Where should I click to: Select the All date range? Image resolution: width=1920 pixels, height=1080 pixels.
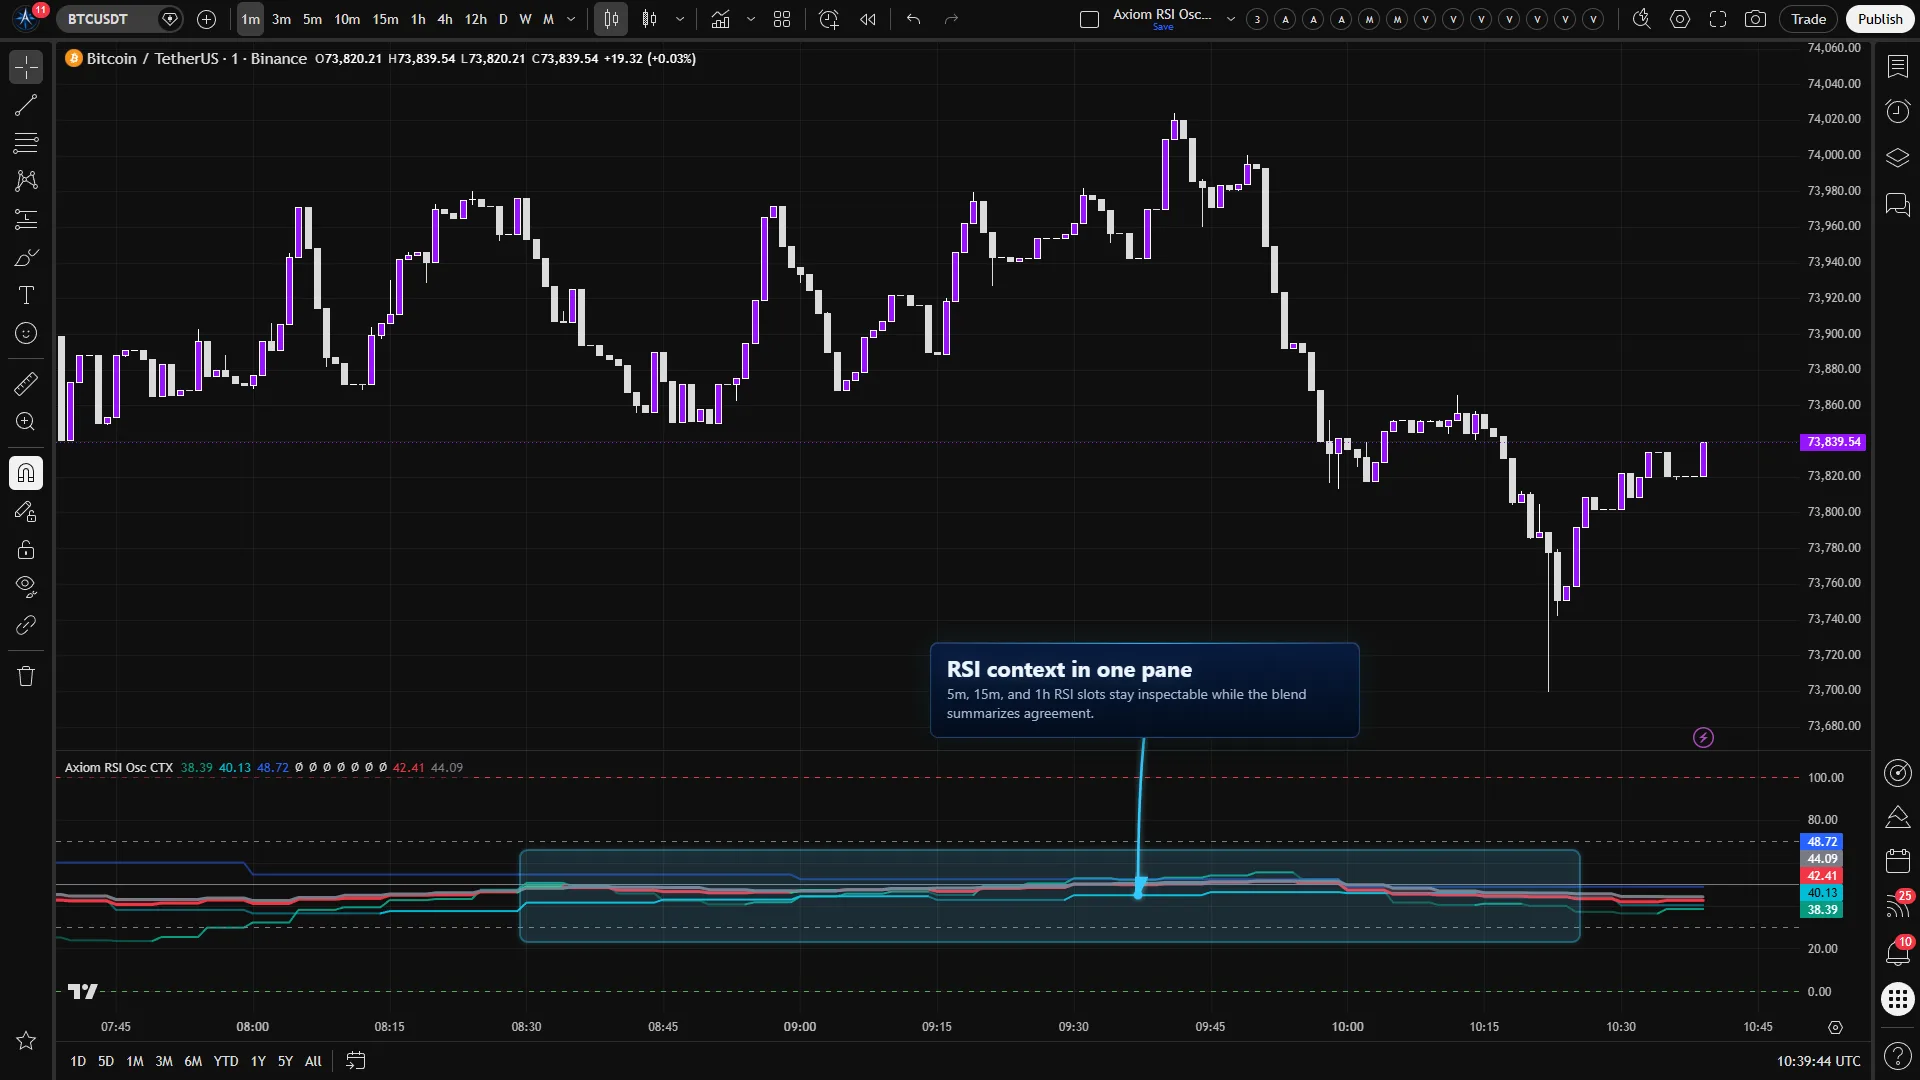(x=313, y=1061)
